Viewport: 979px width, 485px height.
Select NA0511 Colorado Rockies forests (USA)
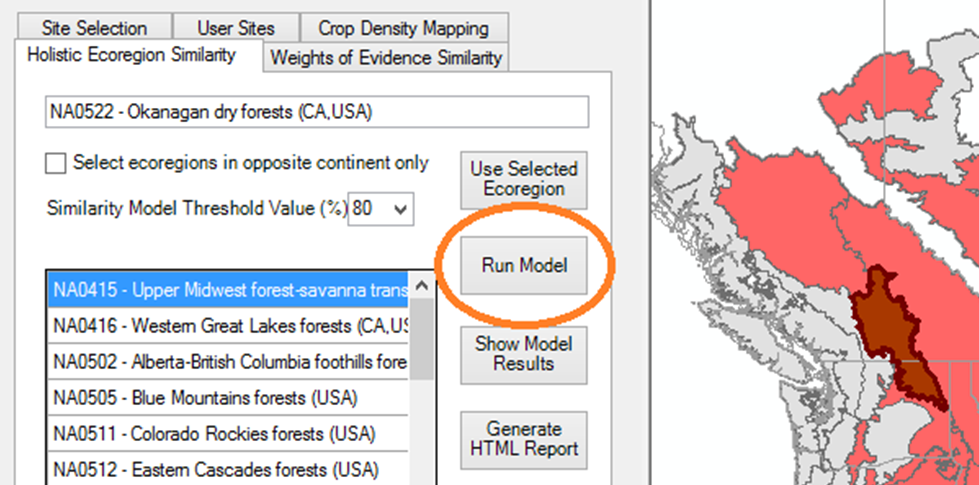tap(228, 433)
